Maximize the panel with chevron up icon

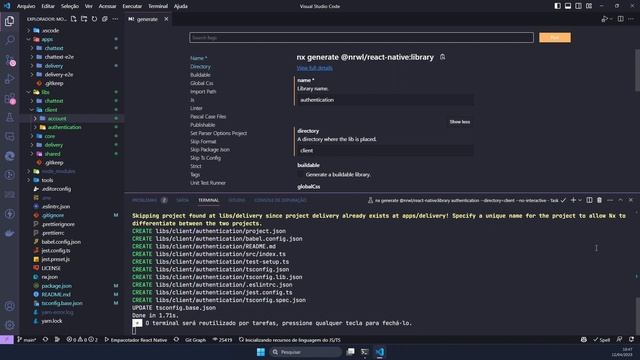(620, 200)
